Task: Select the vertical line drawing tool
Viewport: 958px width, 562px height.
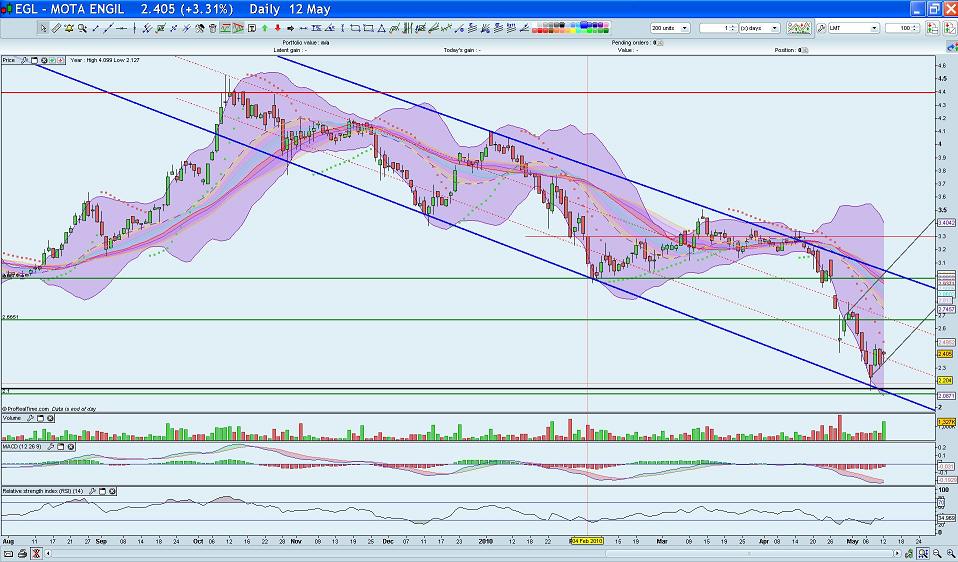Action: point(134,28)
